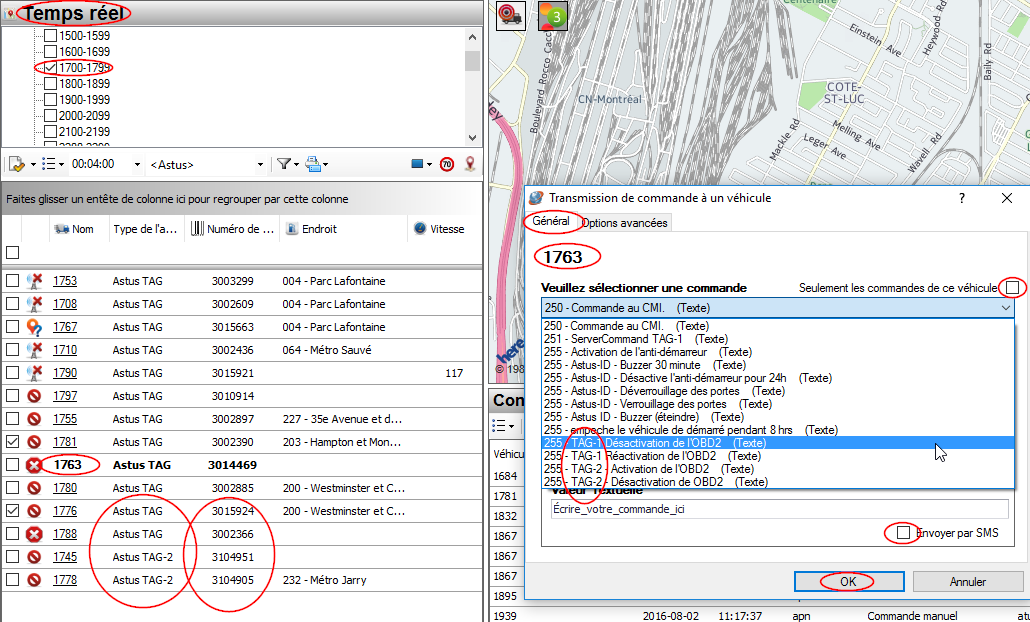Enable 'Envoyer par SMS' checkbox
1030x622 pixels.
click(904, 533)
